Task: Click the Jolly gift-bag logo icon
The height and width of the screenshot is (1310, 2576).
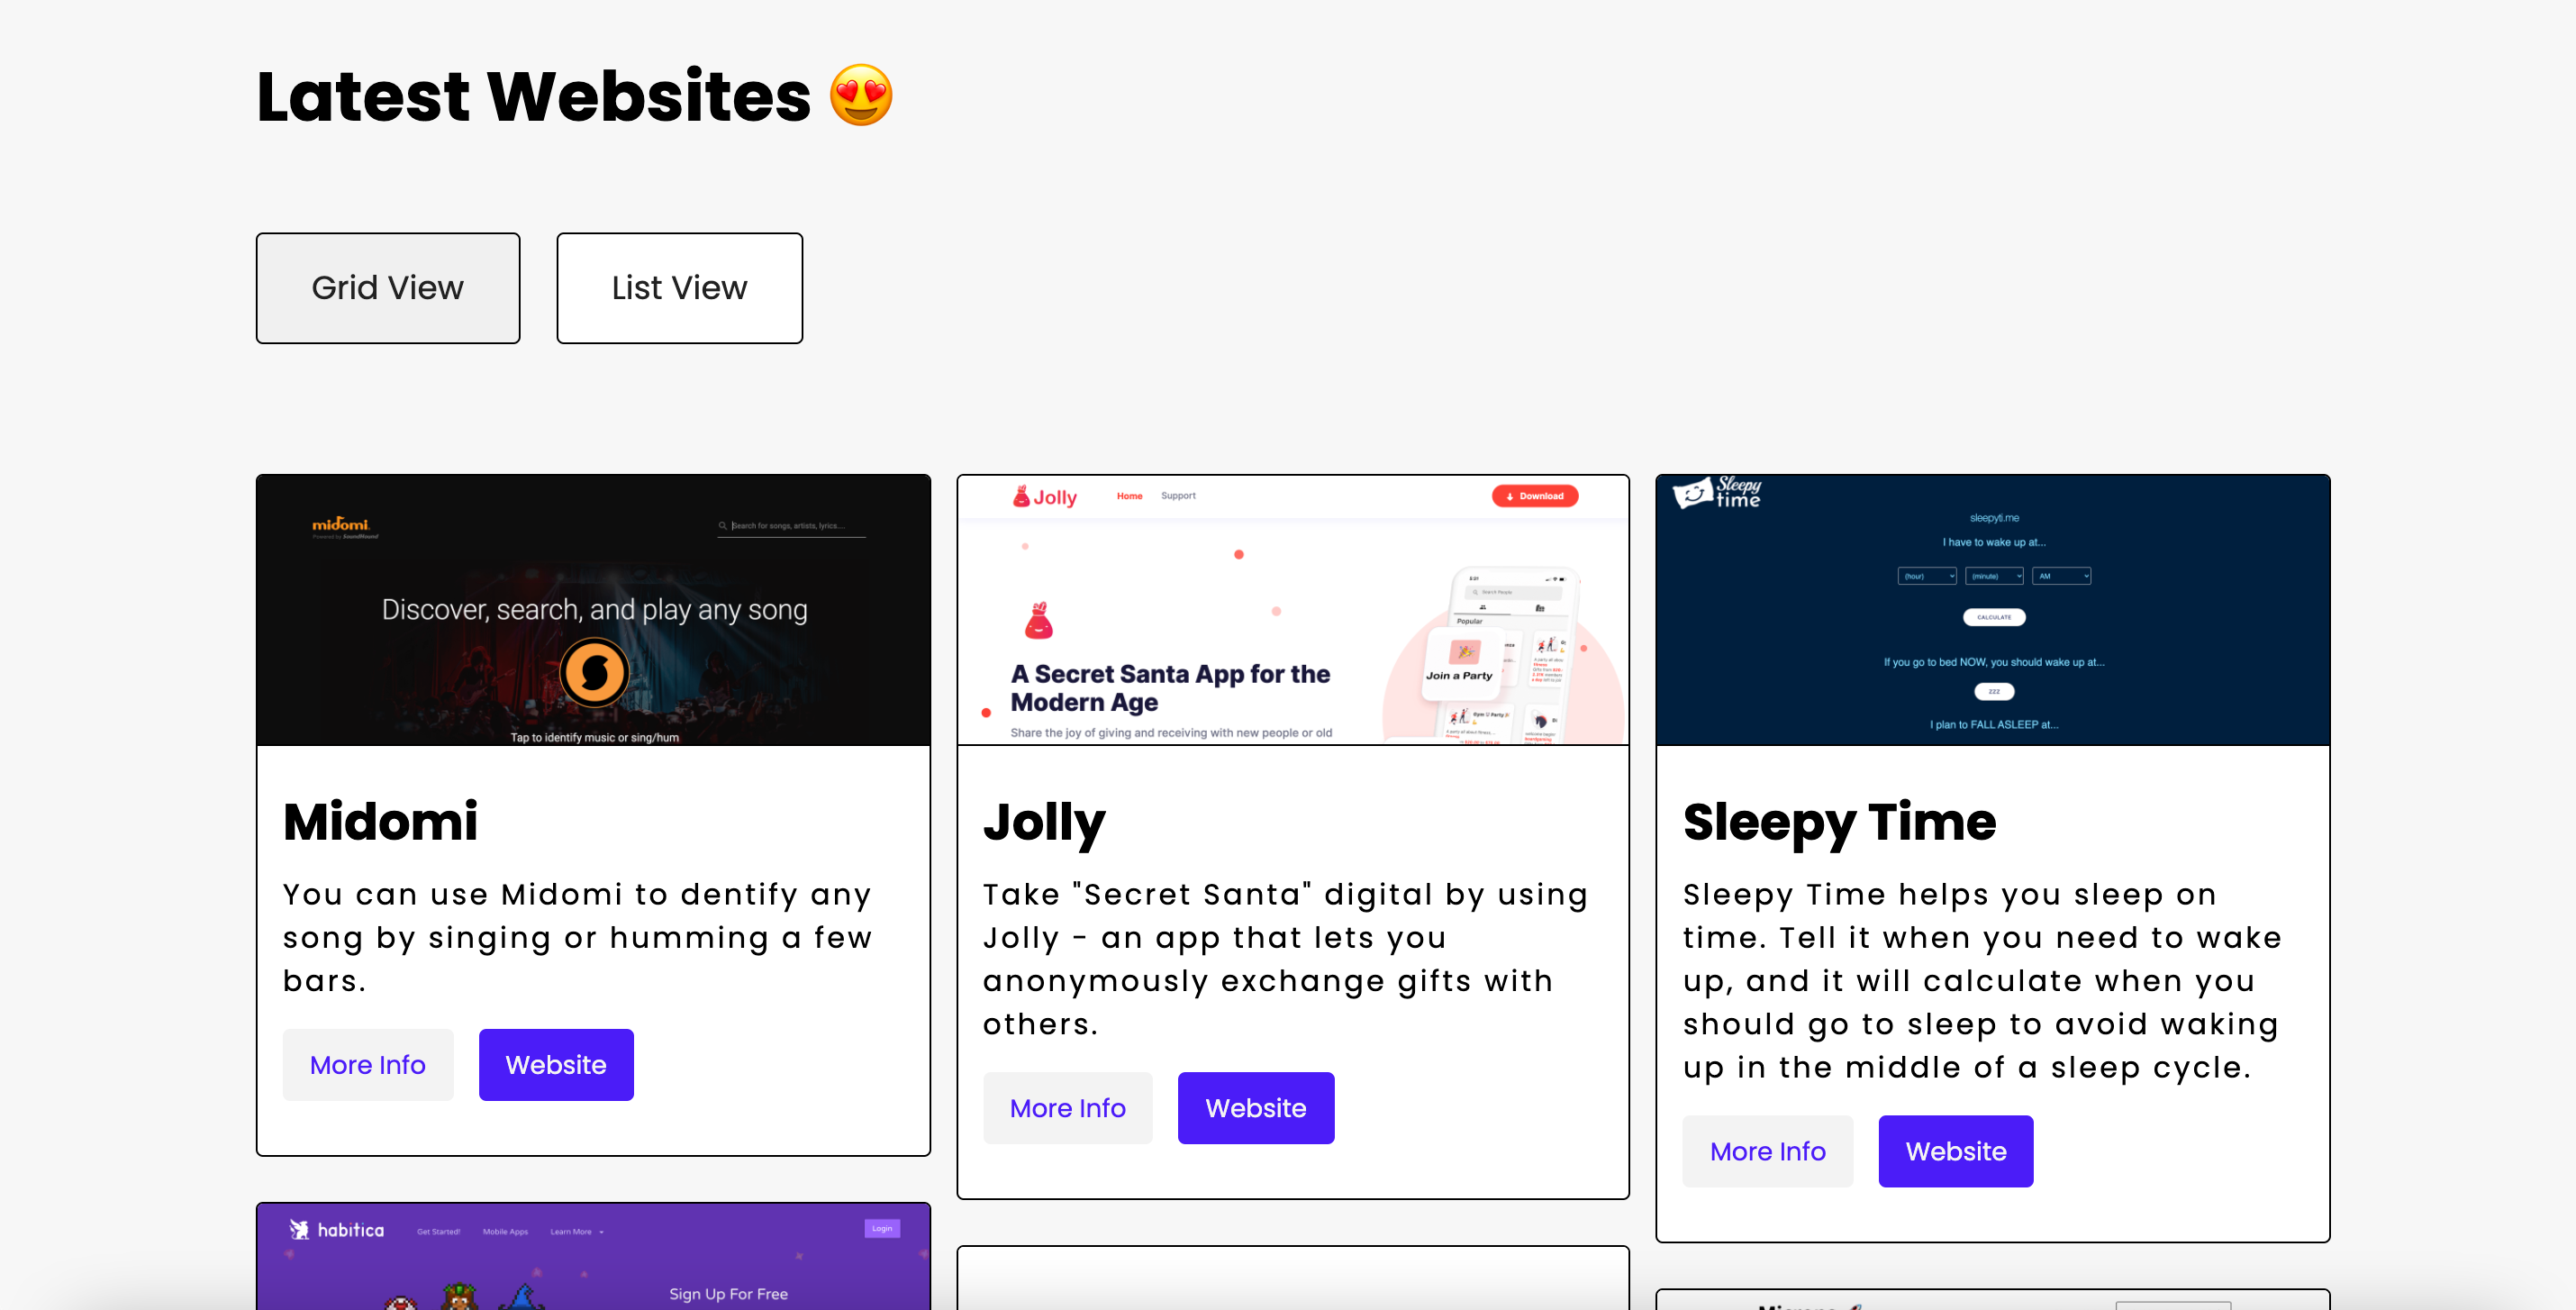Action: coord(1021,496)
